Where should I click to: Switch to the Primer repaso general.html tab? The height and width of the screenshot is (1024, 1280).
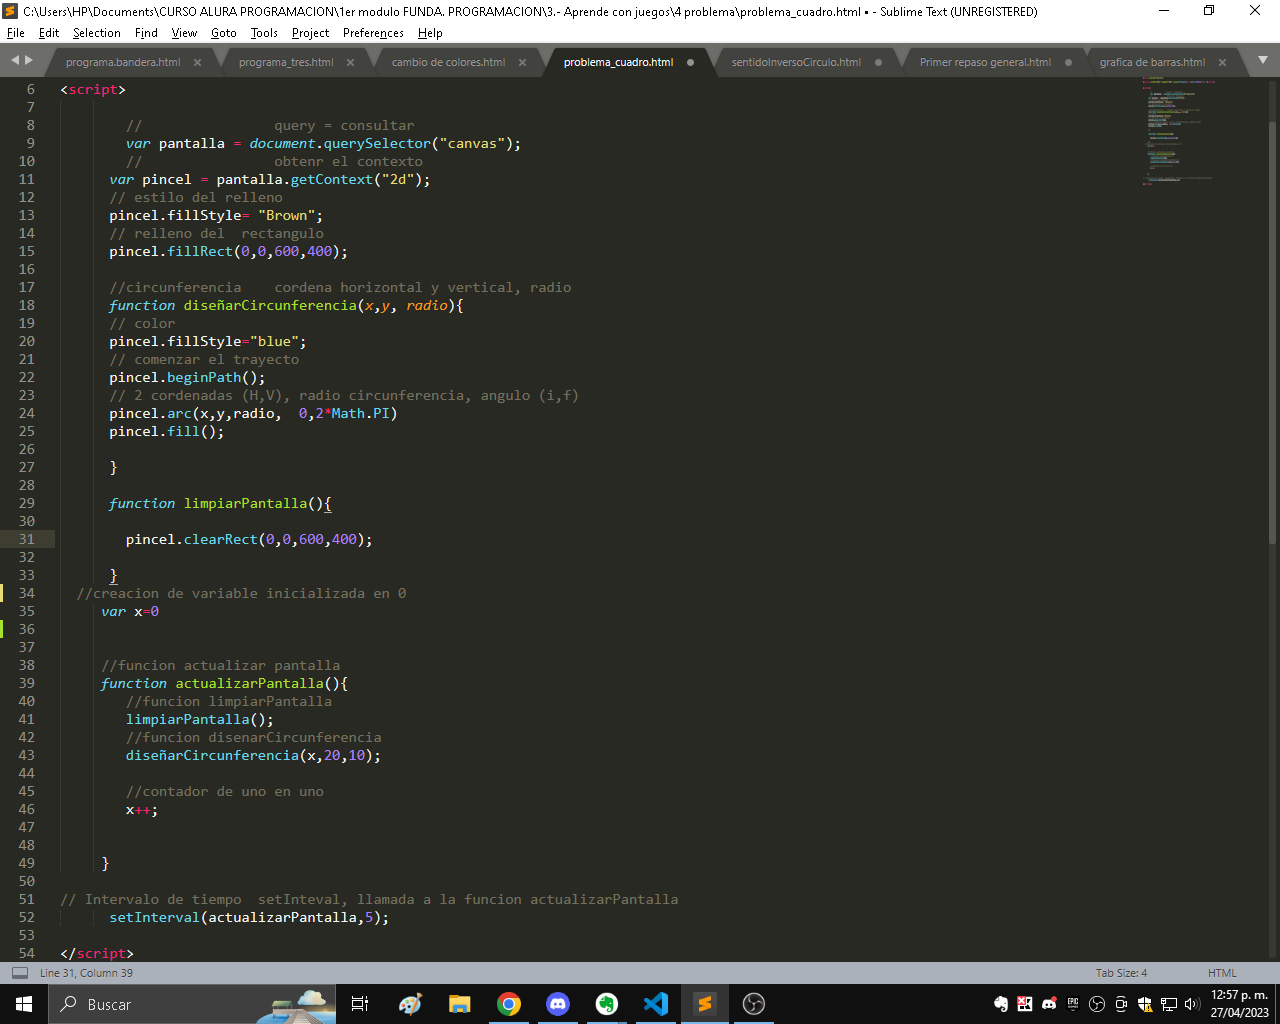click(x=985, y=62)
